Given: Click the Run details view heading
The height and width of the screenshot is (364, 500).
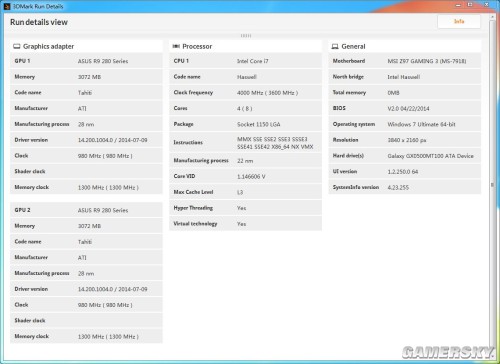Looking at the screenshot, I should (39, 22).
